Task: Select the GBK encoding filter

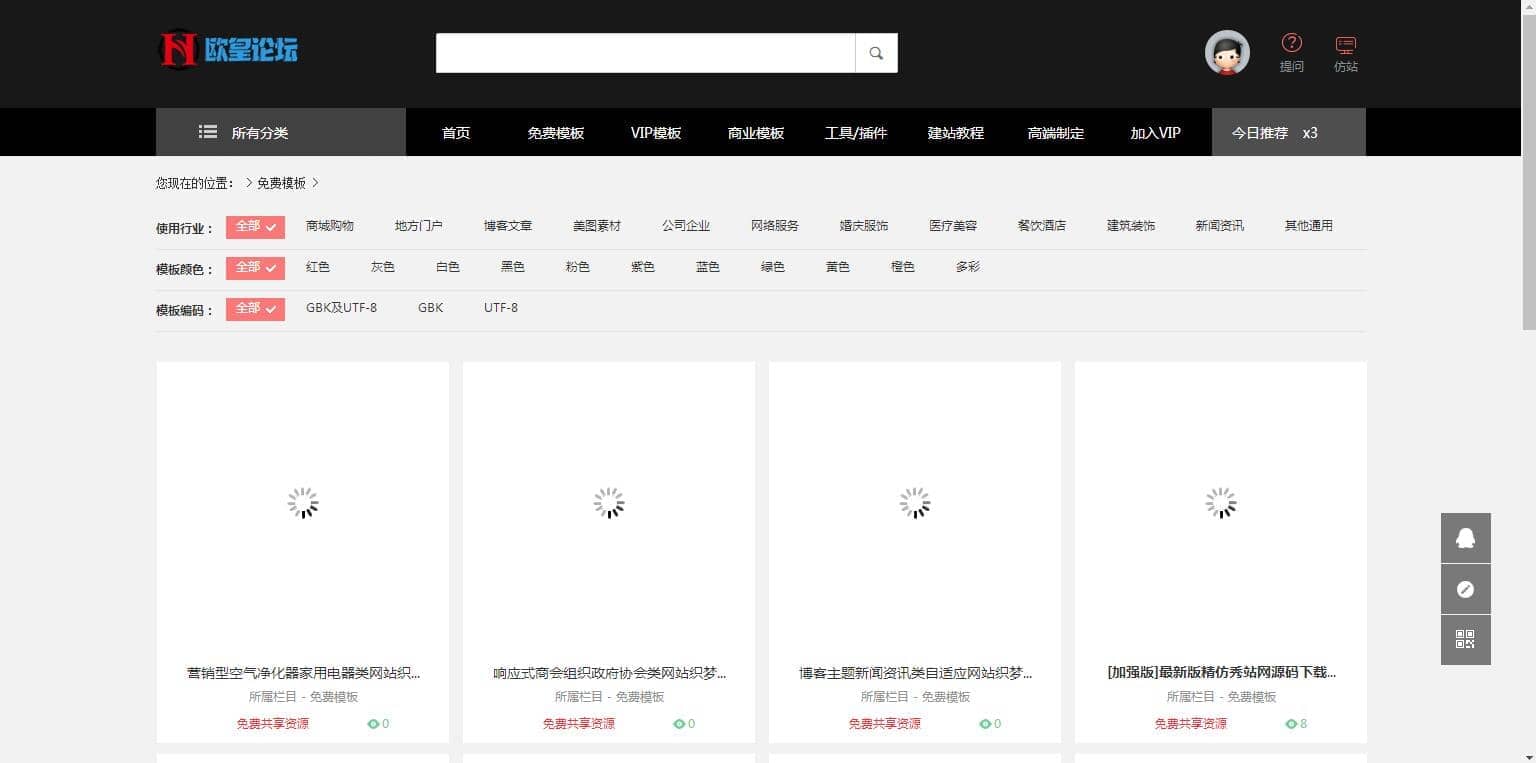Action: pos(431,308)
